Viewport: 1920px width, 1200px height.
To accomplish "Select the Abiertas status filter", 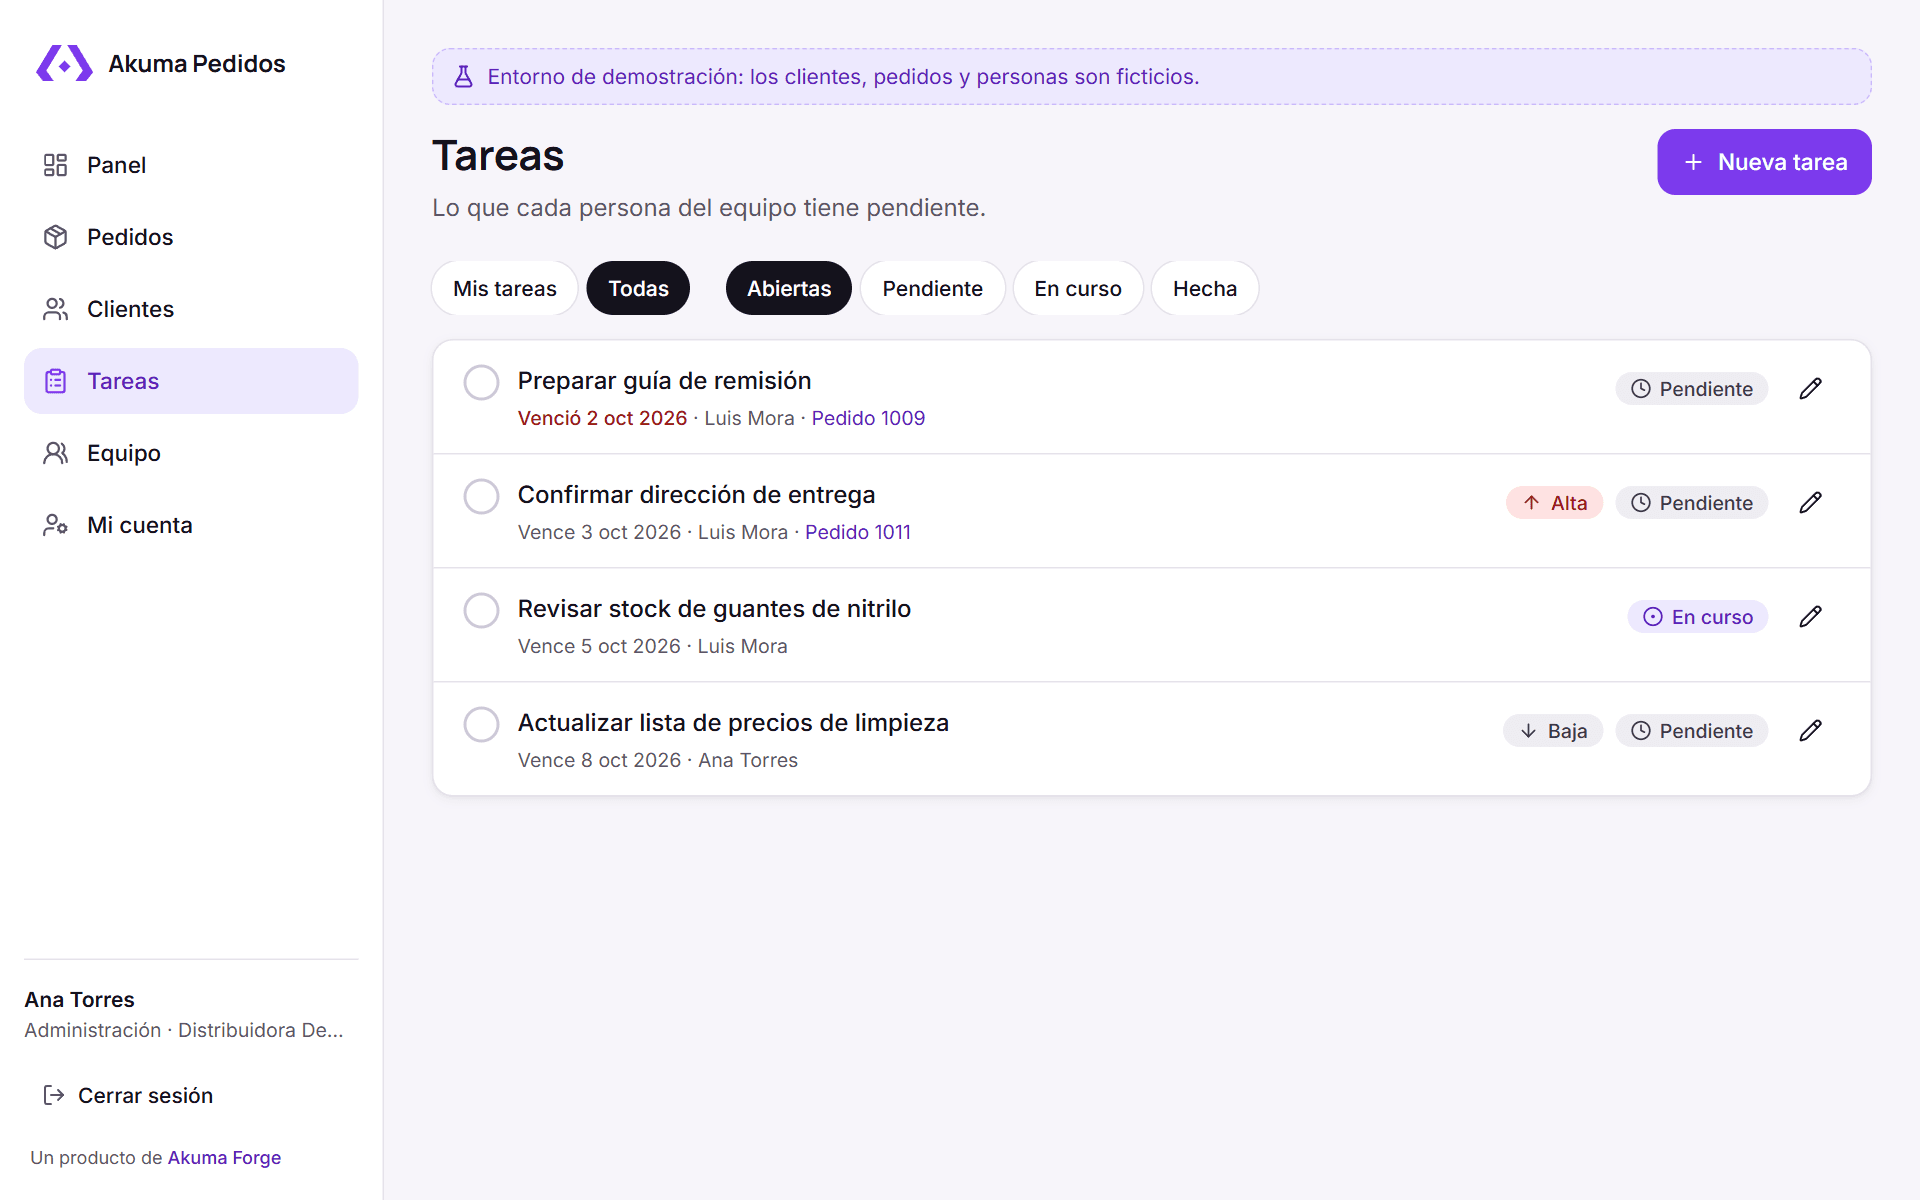I will click(x=789, y=288).
